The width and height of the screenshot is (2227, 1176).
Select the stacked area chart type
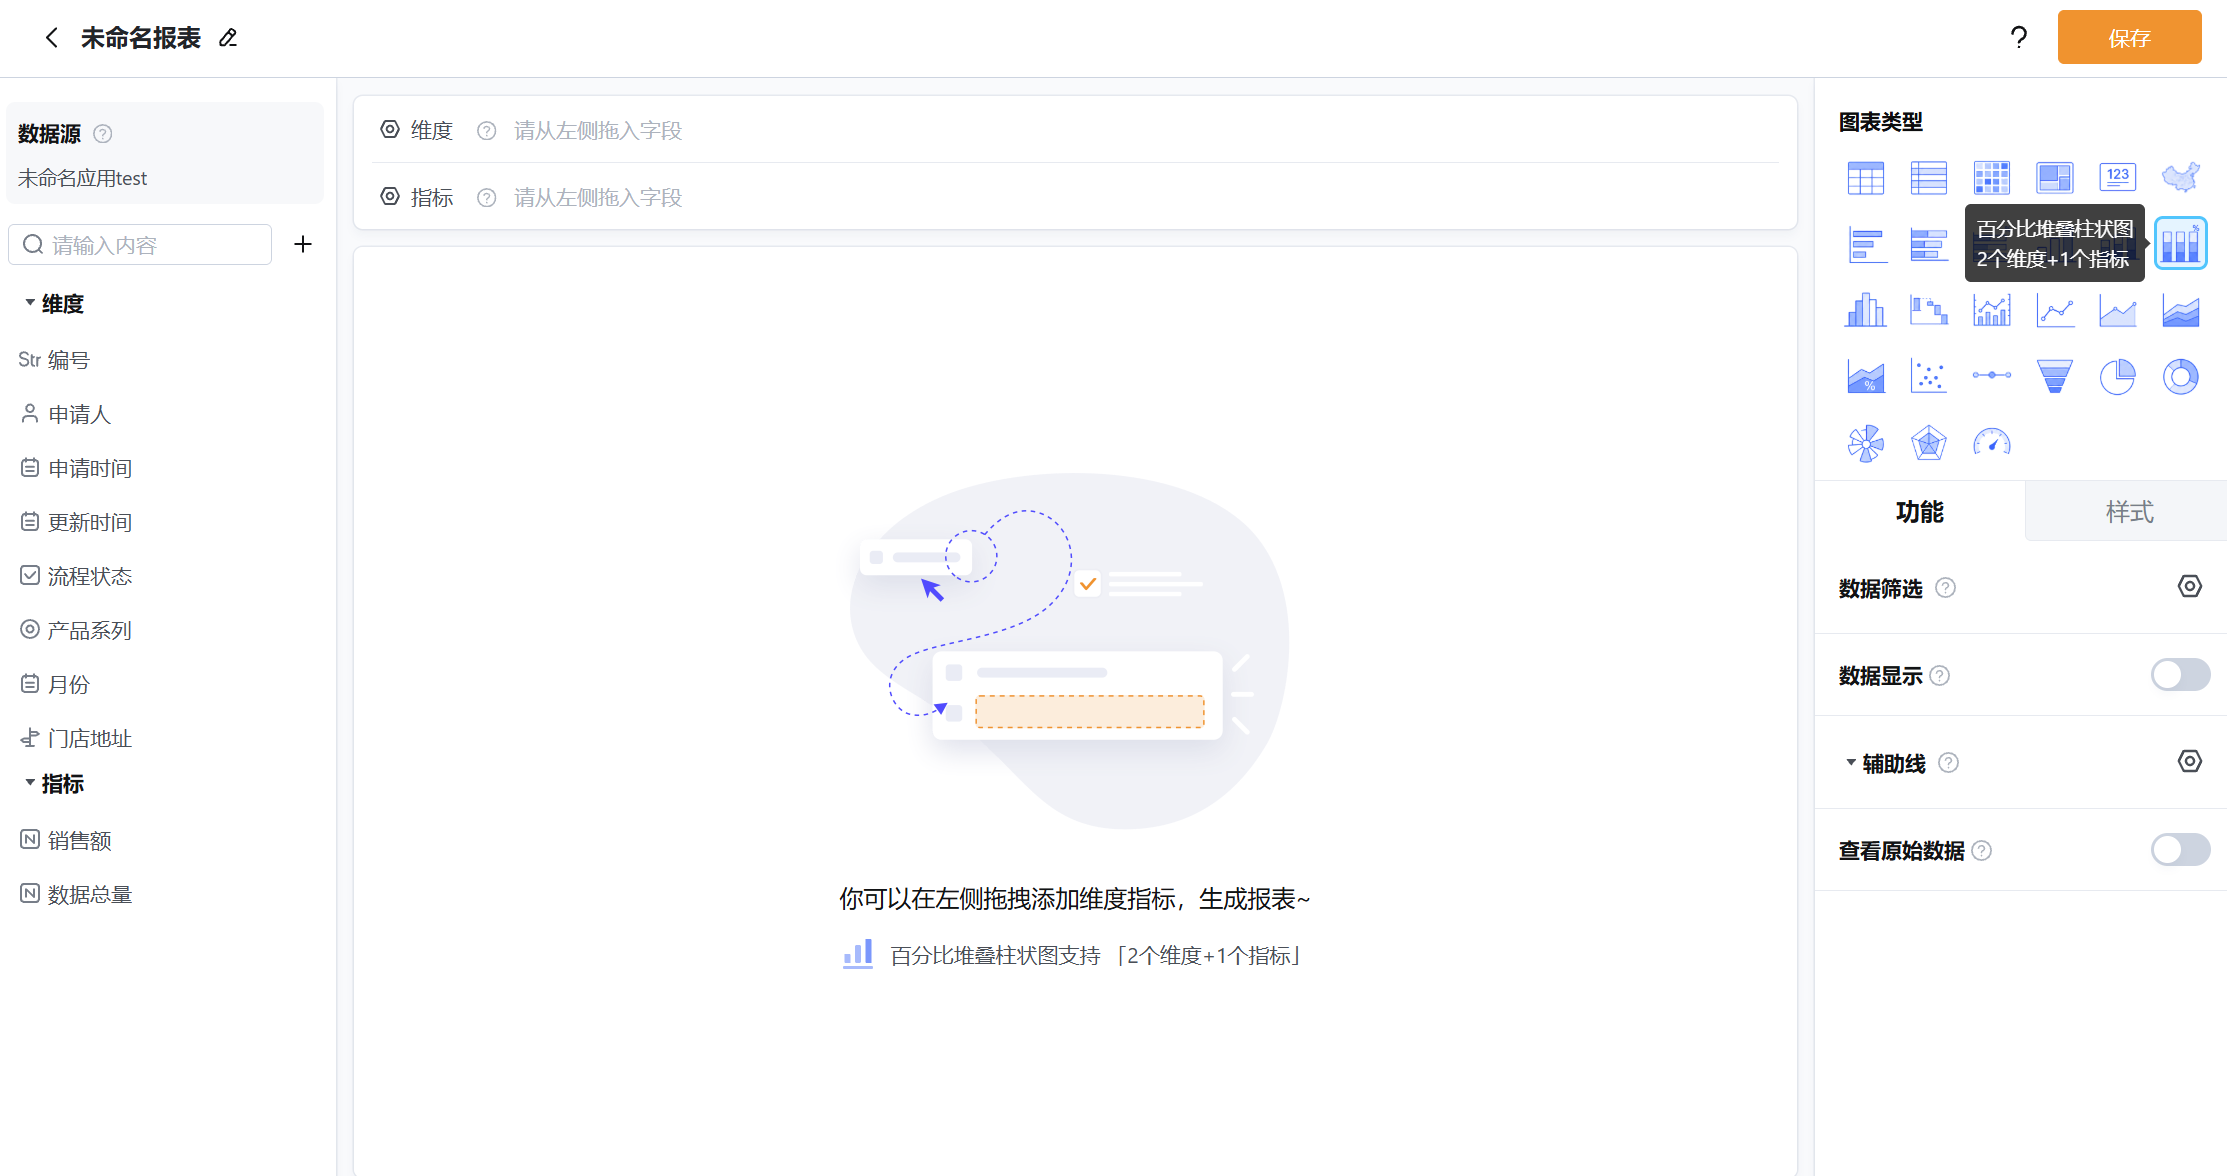(2180, 311)
